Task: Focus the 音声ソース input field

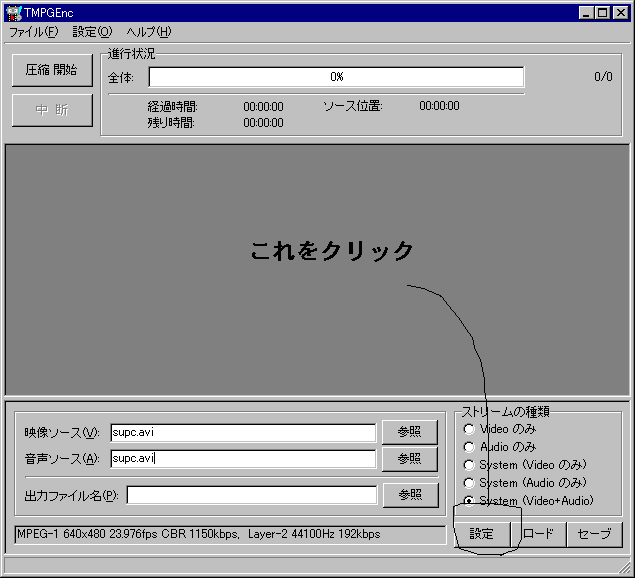Action: [x=243, y=459]
